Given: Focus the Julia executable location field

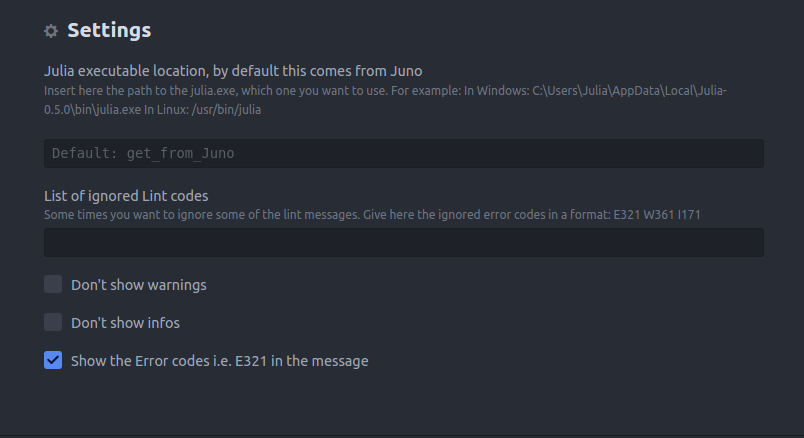Looking at the screenshot, I should [x=403, y=153].
